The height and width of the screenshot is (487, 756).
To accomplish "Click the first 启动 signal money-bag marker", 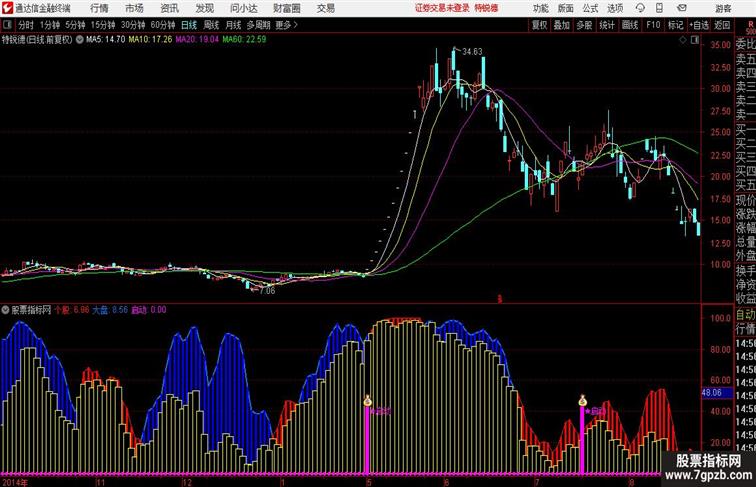I will coord(367,401).
